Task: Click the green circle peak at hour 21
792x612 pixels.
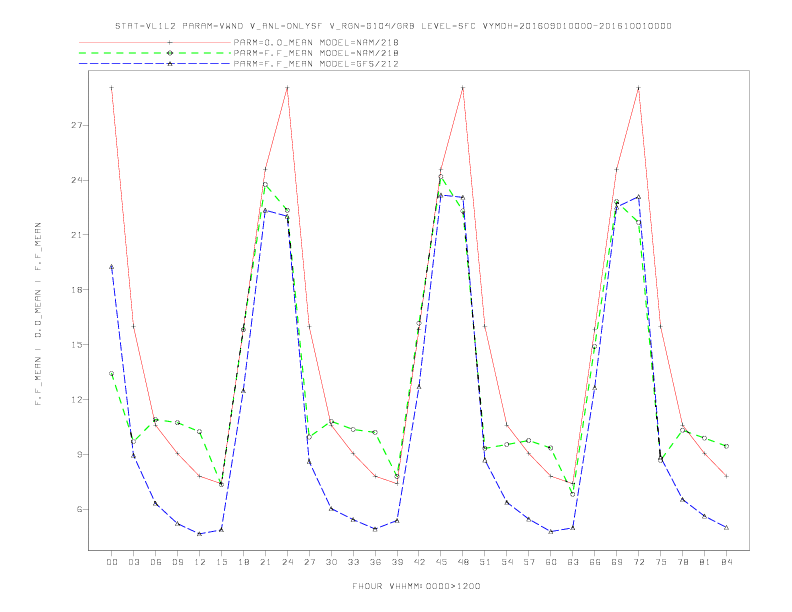Action: point(265,185)
